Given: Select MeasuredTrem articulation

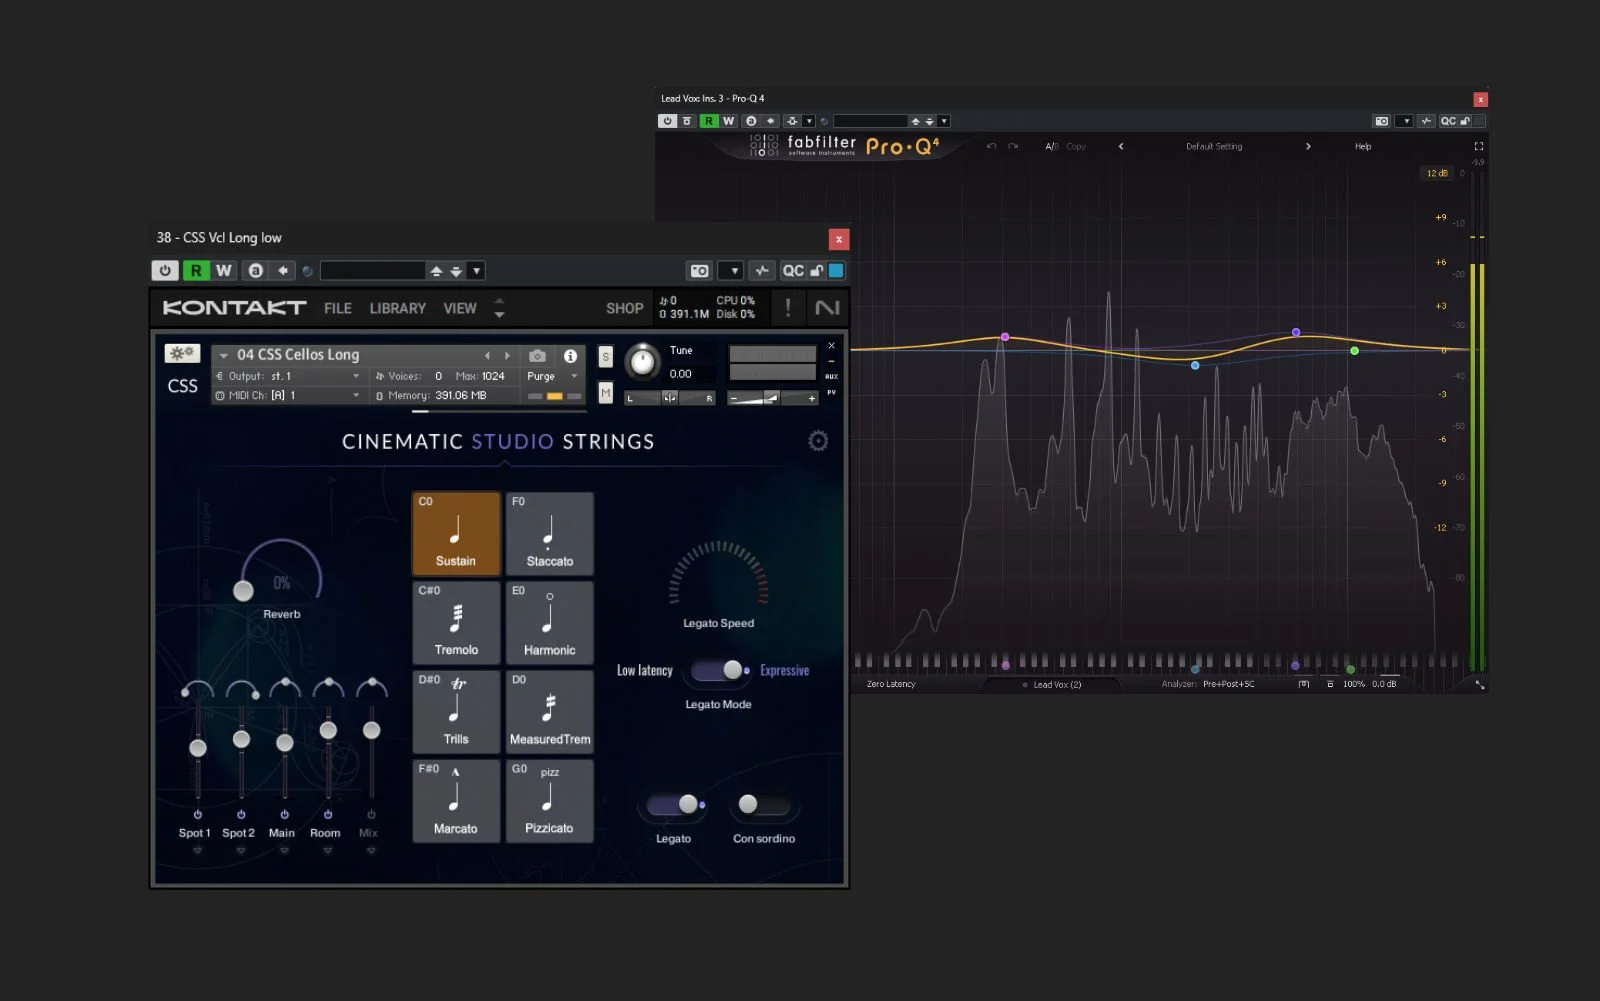Looking at the screenshot, I should [550, 711].
